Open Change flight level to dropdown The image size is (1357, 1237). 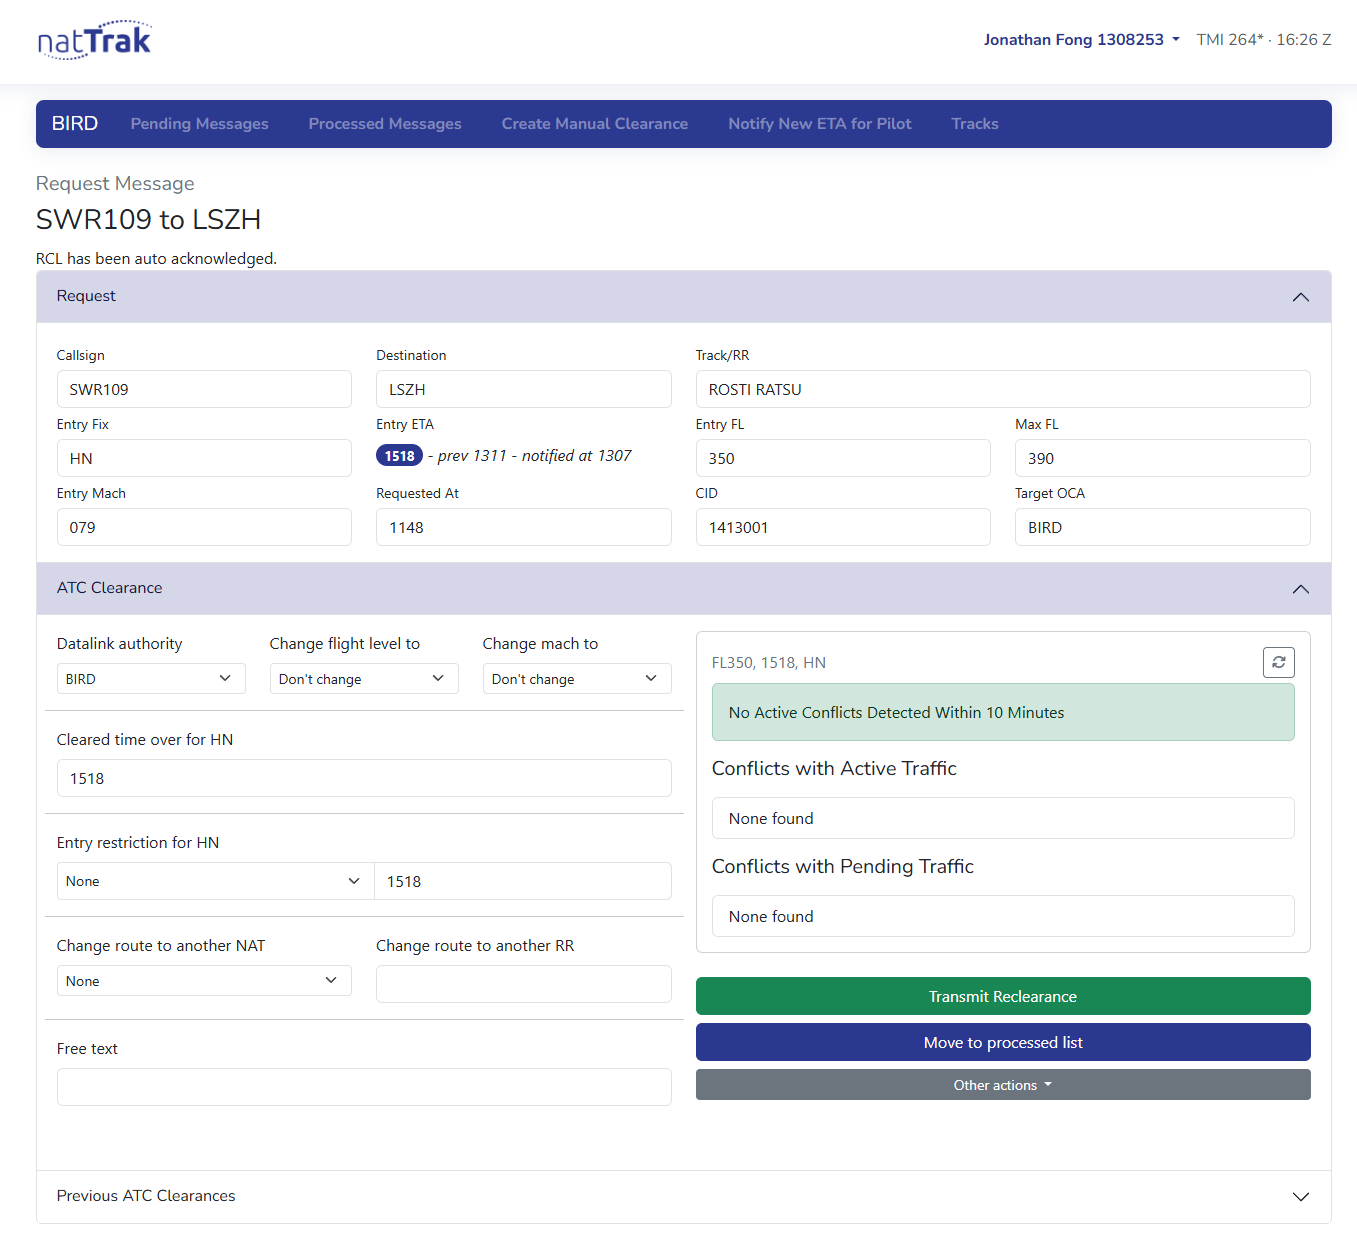[x=364, y=679]
